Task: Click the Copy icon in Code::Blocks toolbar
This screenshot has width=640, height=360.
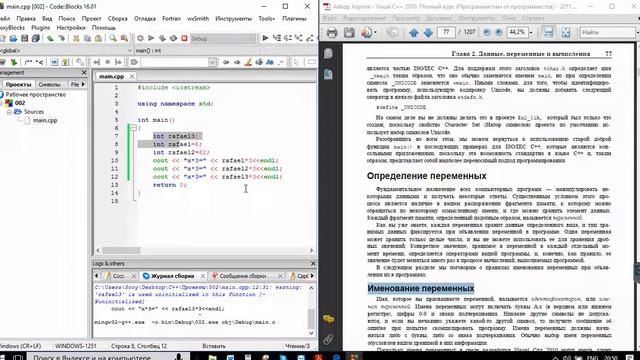Action: pyautogui.click(x=87, y=38)
